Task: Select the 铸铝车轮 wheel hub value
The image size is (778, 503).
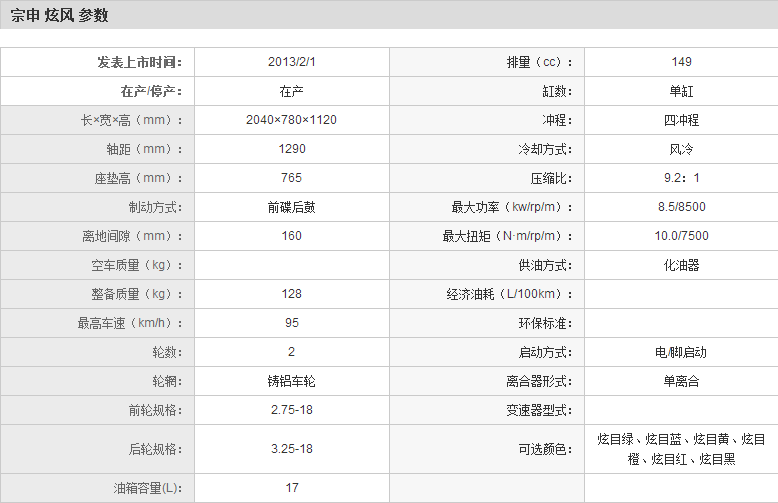Action: (x=292, y=382)
